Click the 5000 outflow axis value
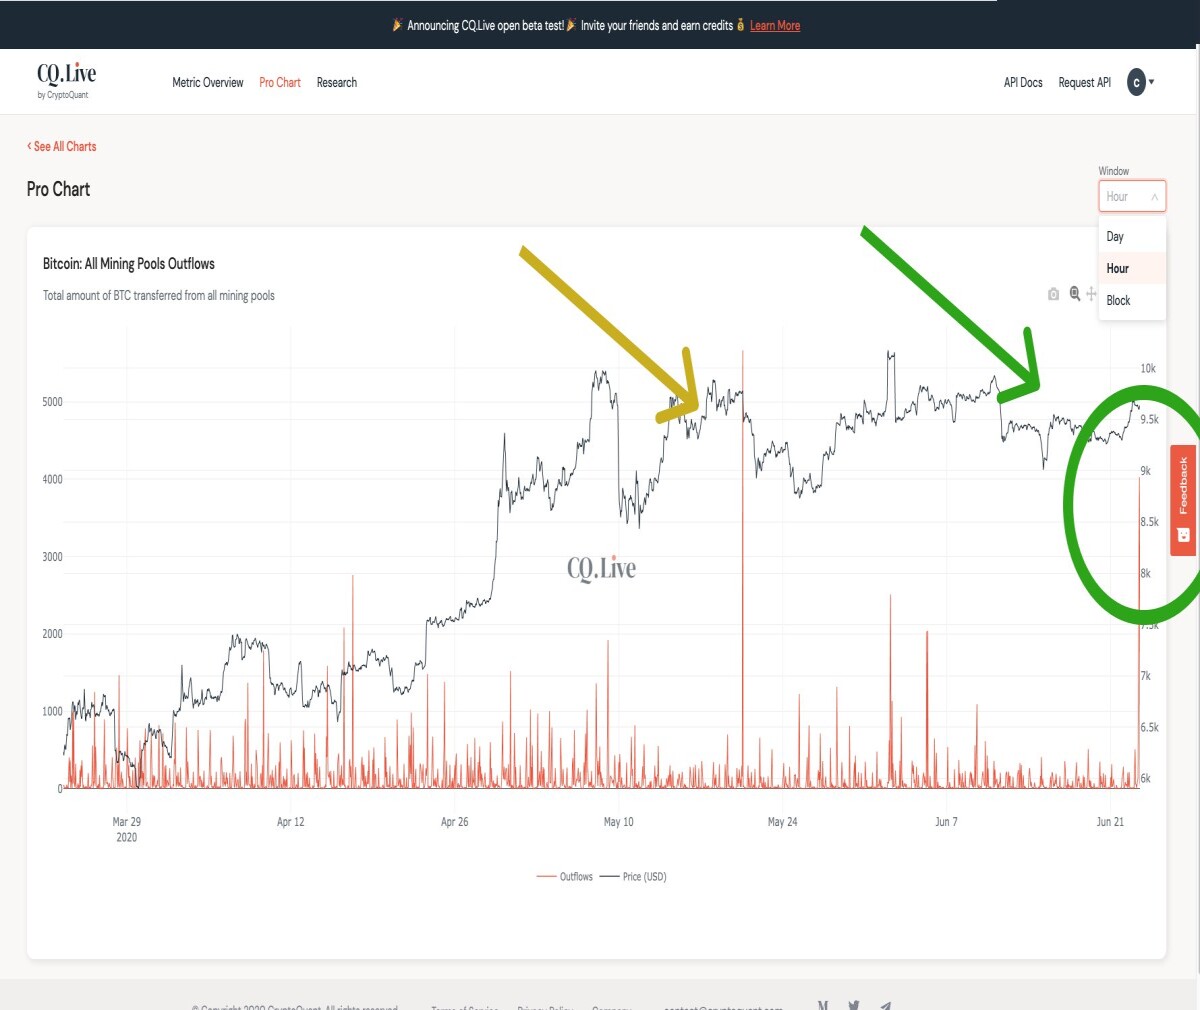Screen dimensions: 1200x1010 point(52,402)
